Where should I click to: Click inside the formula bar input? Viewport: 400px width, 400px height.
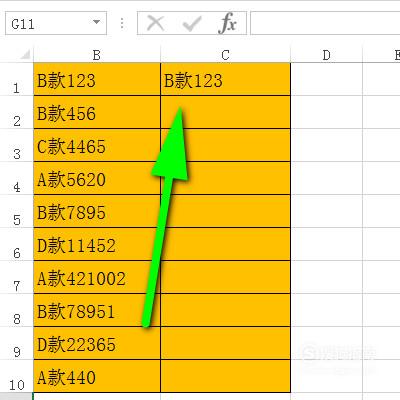tap(325, 23)
